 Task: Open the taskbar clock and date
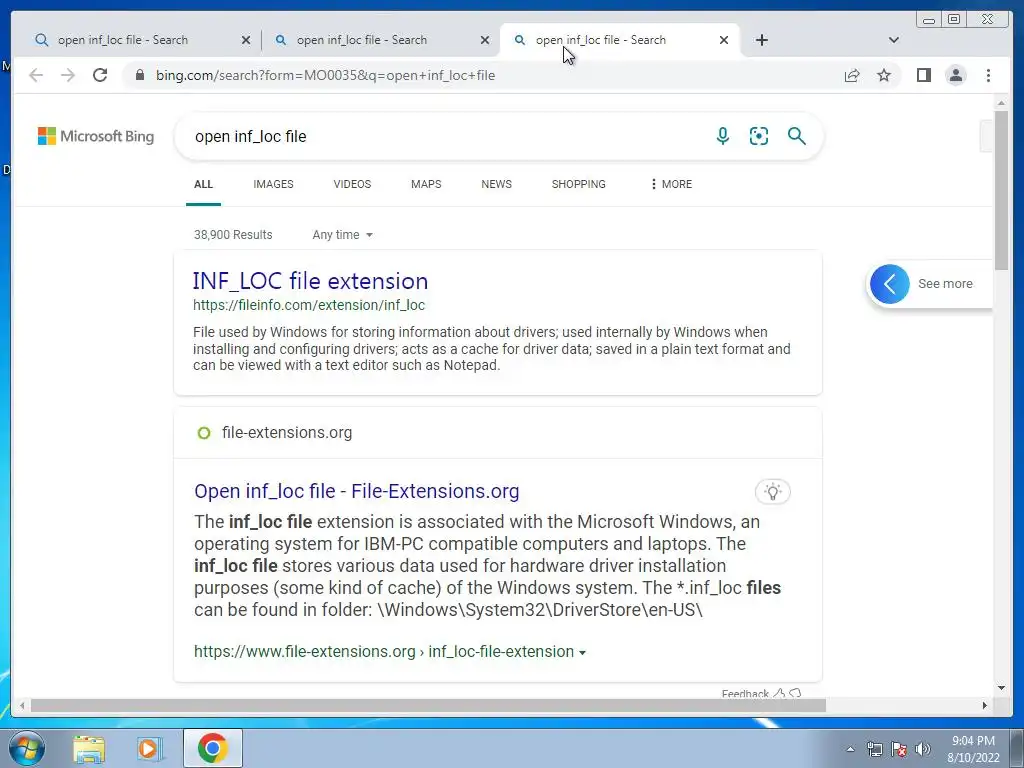973,749
